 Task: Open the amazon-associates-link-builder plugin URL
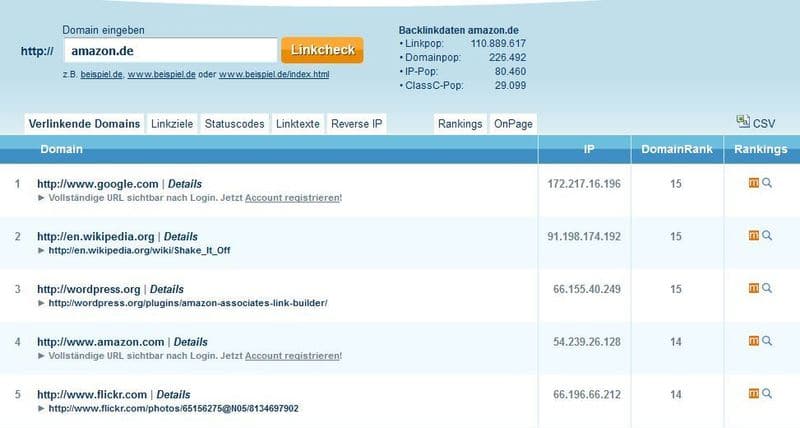188,303
